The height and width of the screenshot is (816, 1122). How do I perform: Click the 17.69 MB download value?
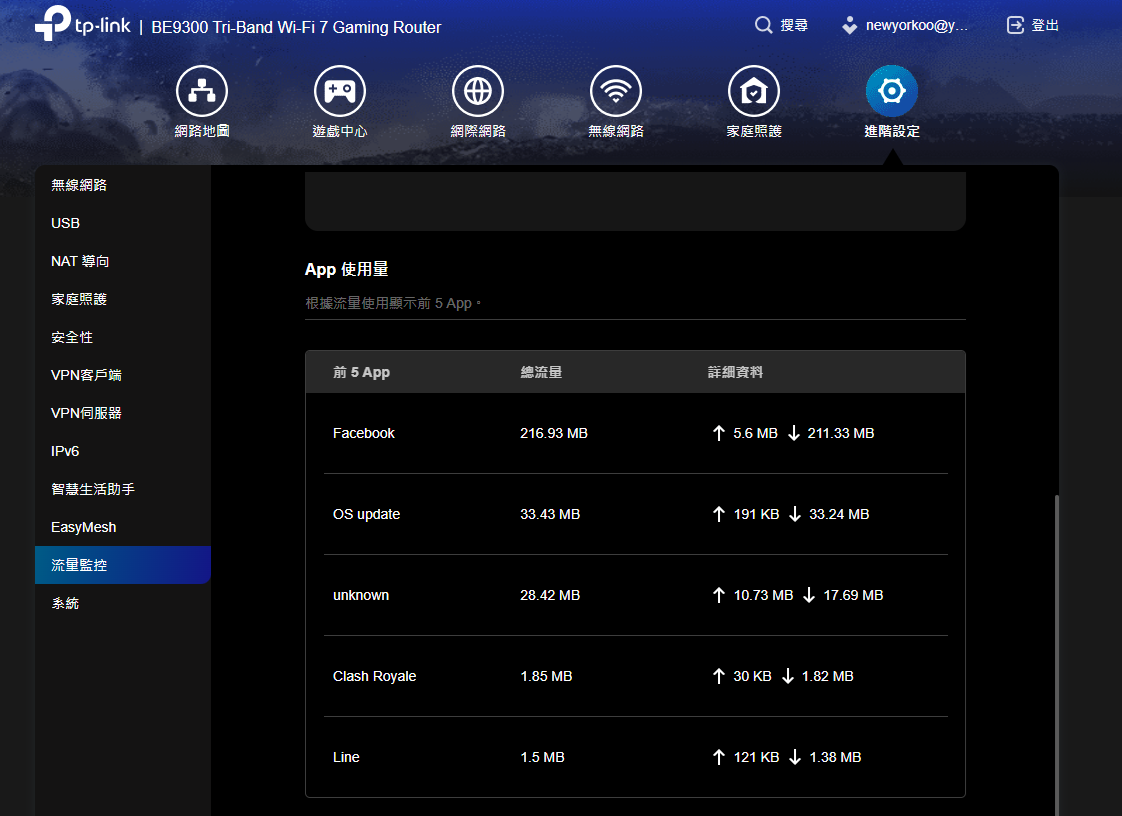pos(853,595)
